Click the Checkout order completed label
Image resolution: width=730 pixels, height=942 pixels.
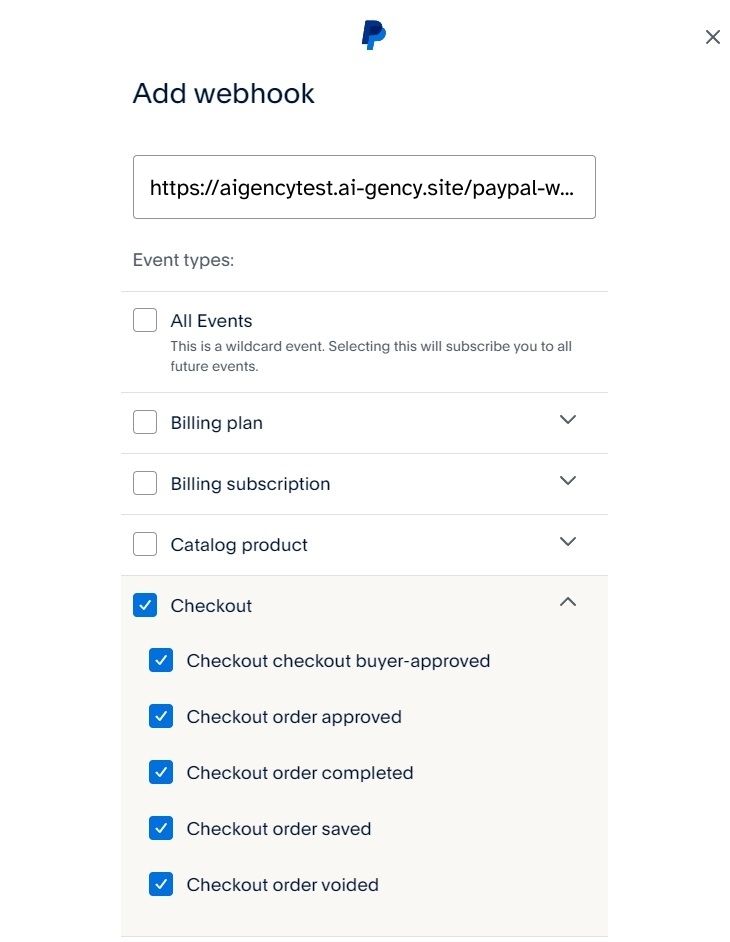(x=299, y=773)
